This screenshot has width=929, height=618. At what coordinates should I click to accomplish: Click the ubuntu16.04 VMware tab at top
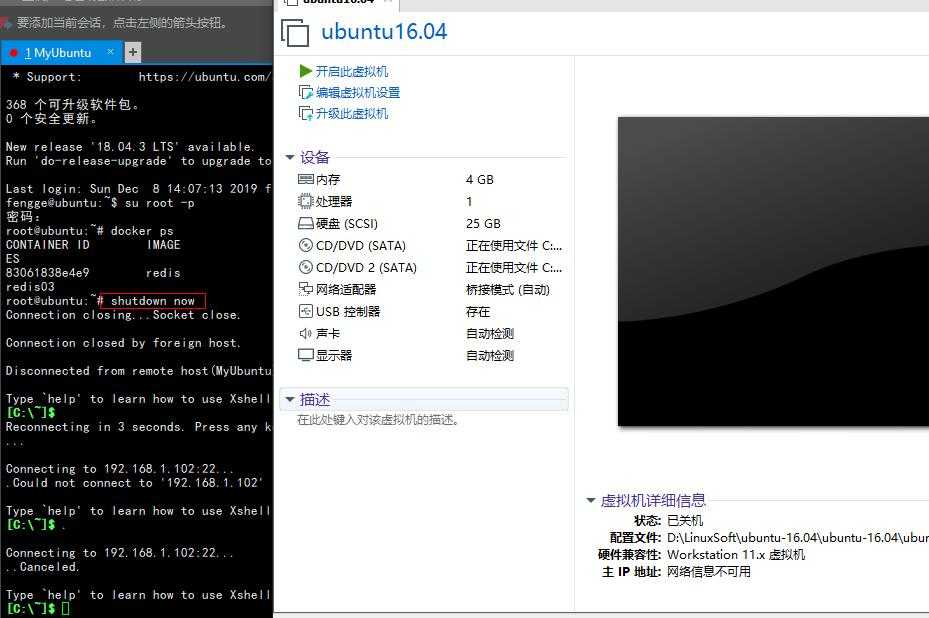(x=339, y=2)
